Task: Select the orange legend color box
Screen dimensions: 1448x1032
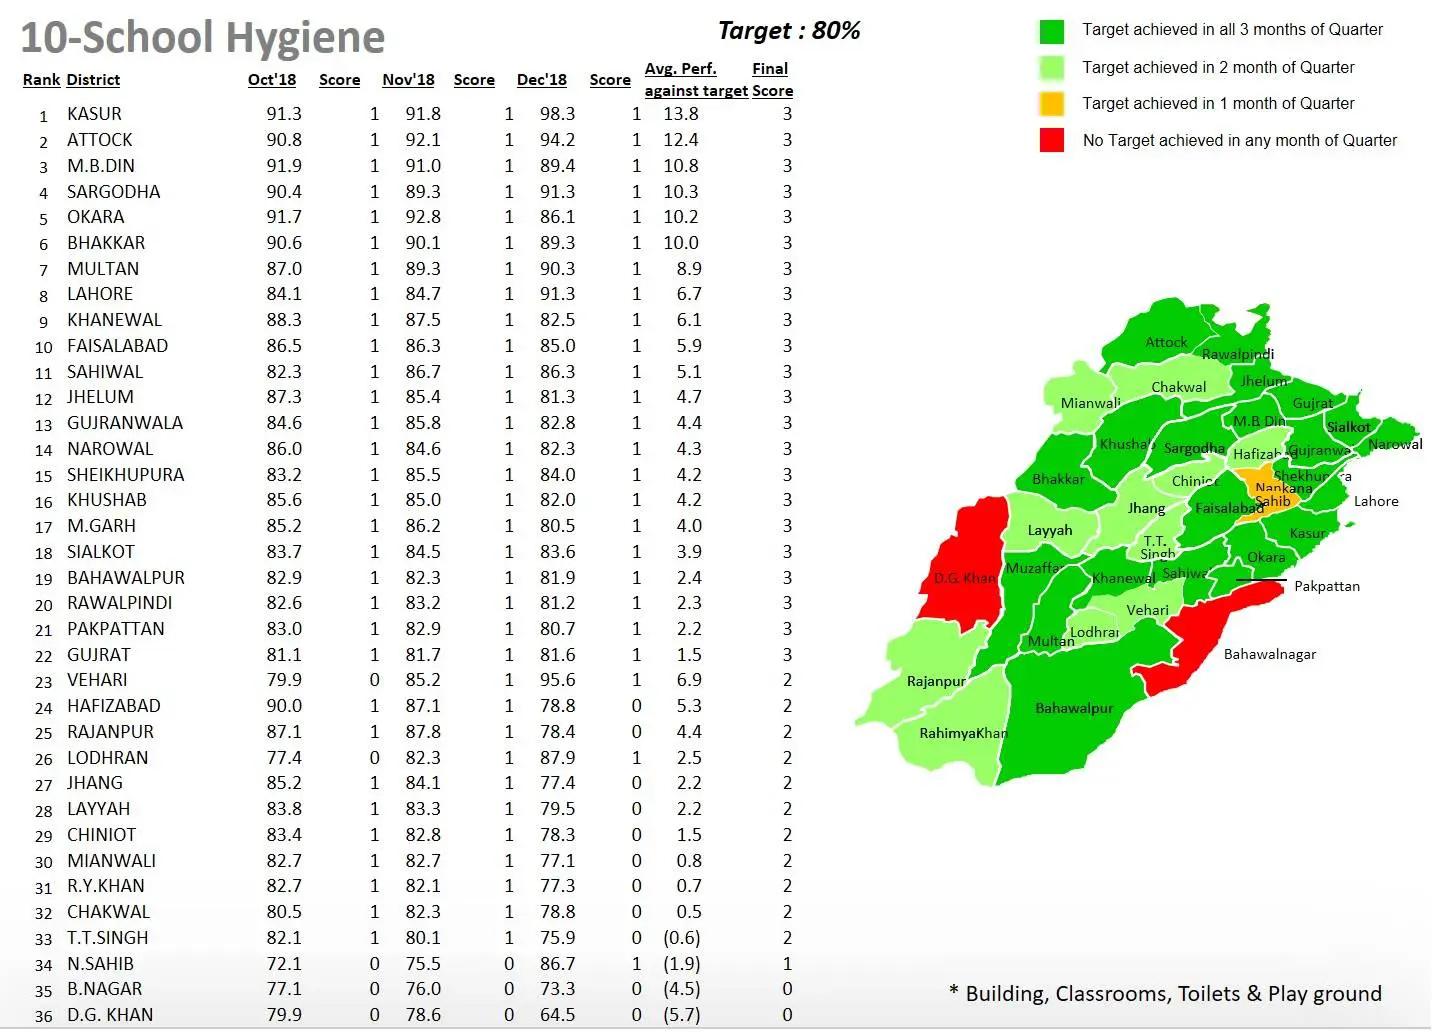Action: coord(1051,104)
